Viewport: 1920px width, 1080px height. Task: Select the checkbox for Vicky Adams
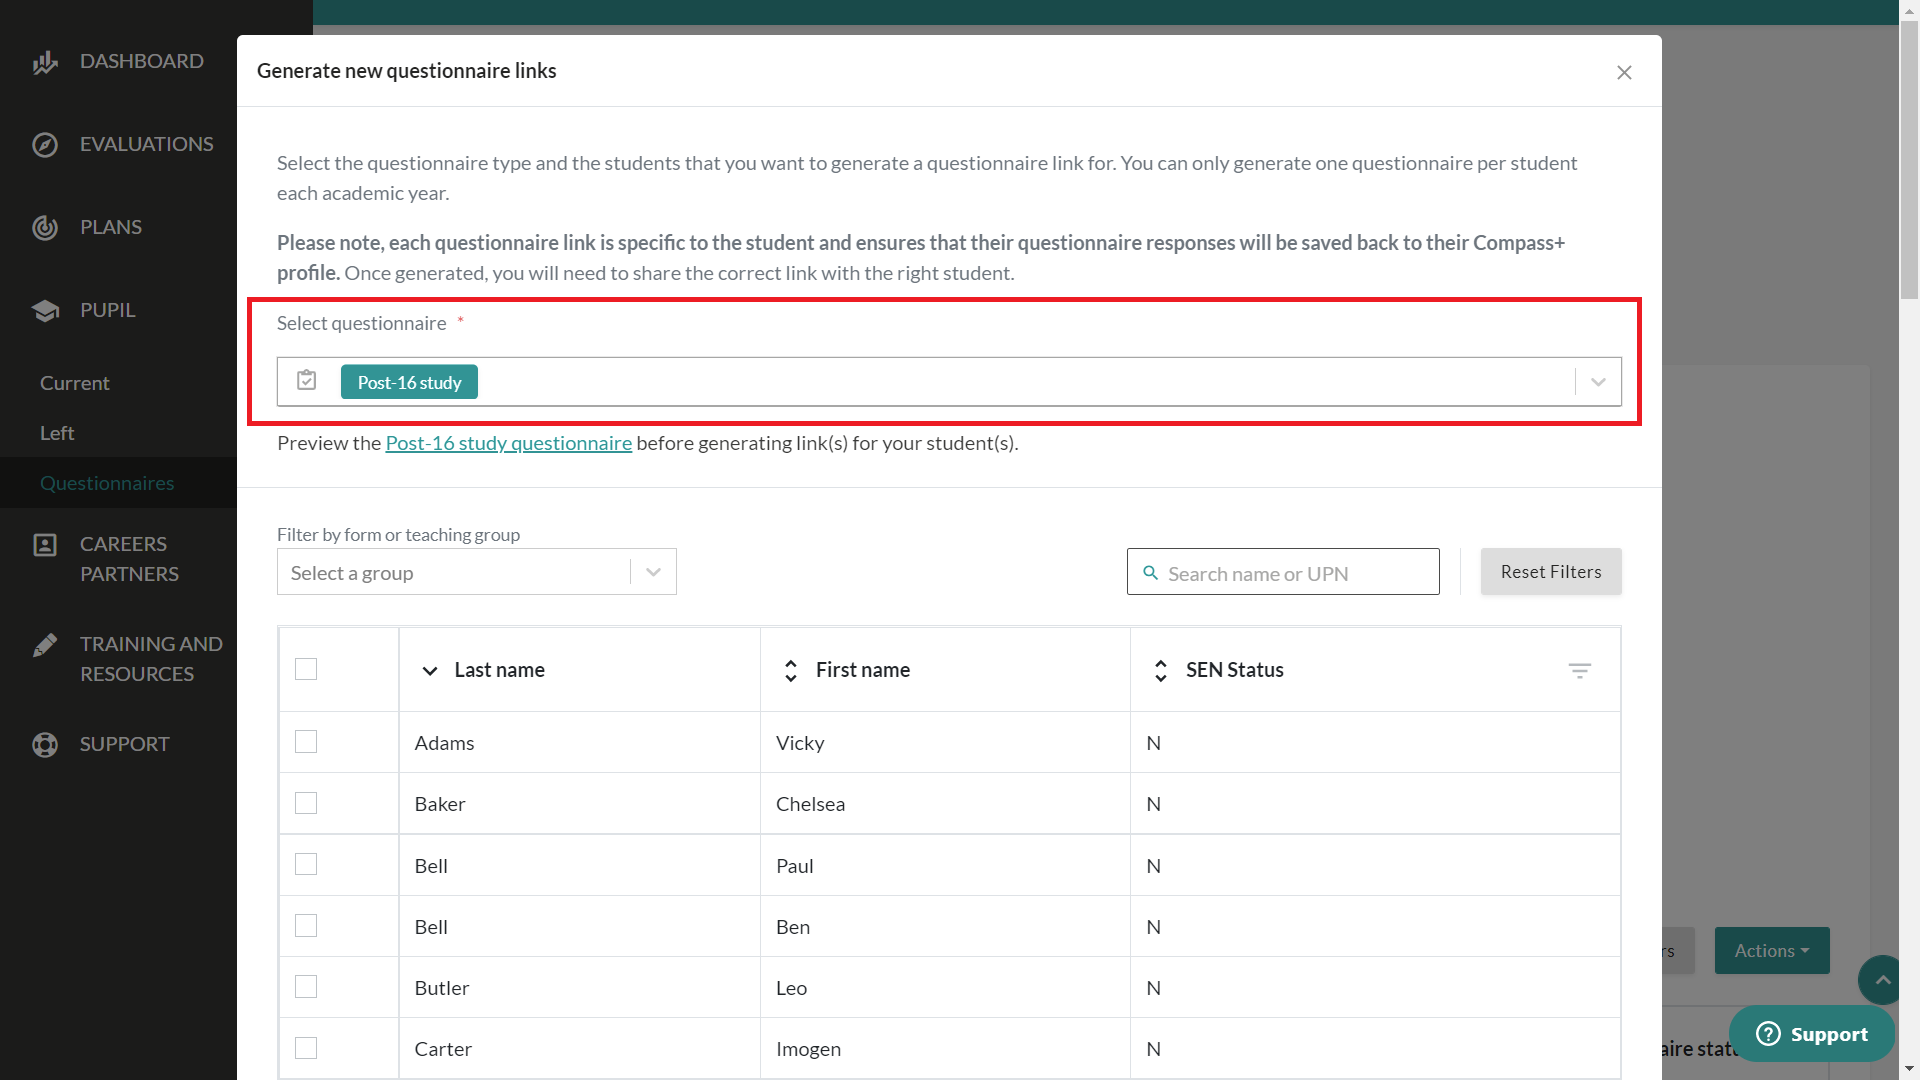coord(306,742)
